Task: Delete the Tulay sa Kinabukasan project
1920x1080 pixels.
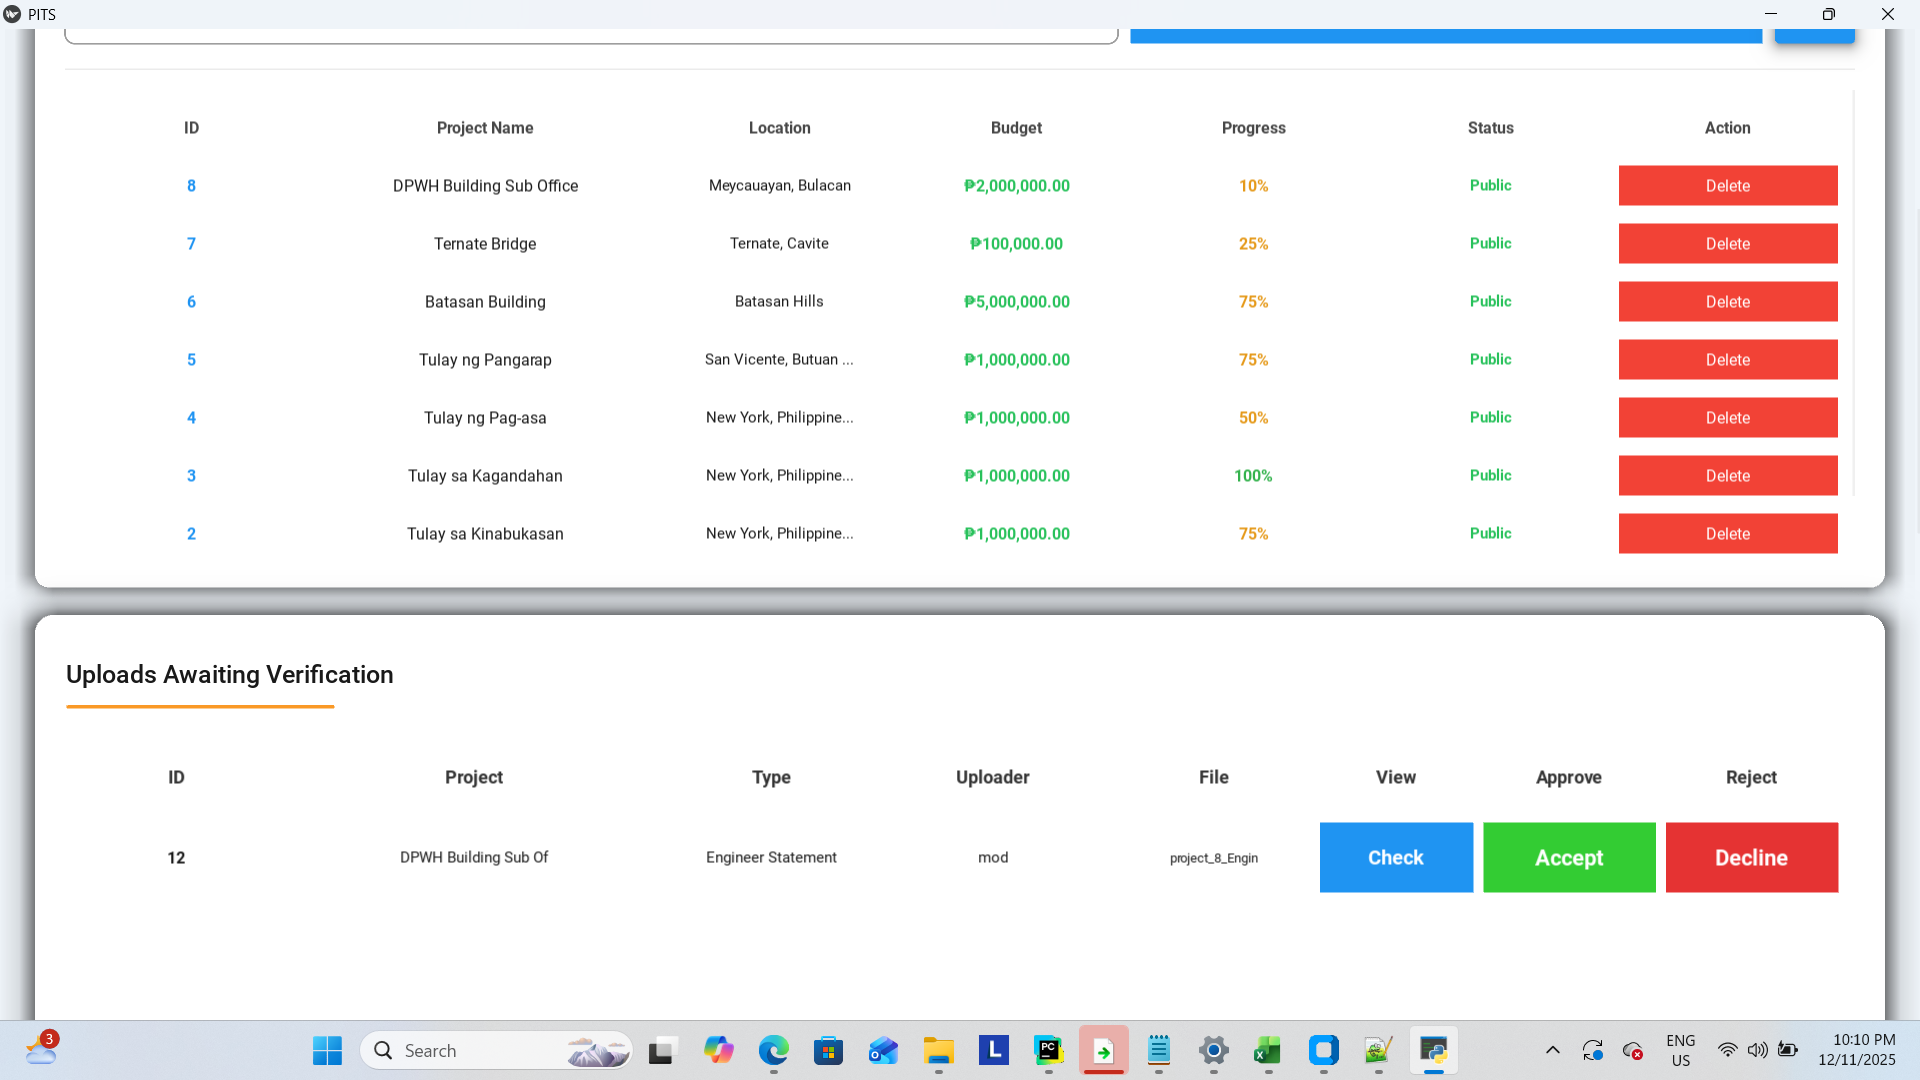Action: coord(1728,534)
